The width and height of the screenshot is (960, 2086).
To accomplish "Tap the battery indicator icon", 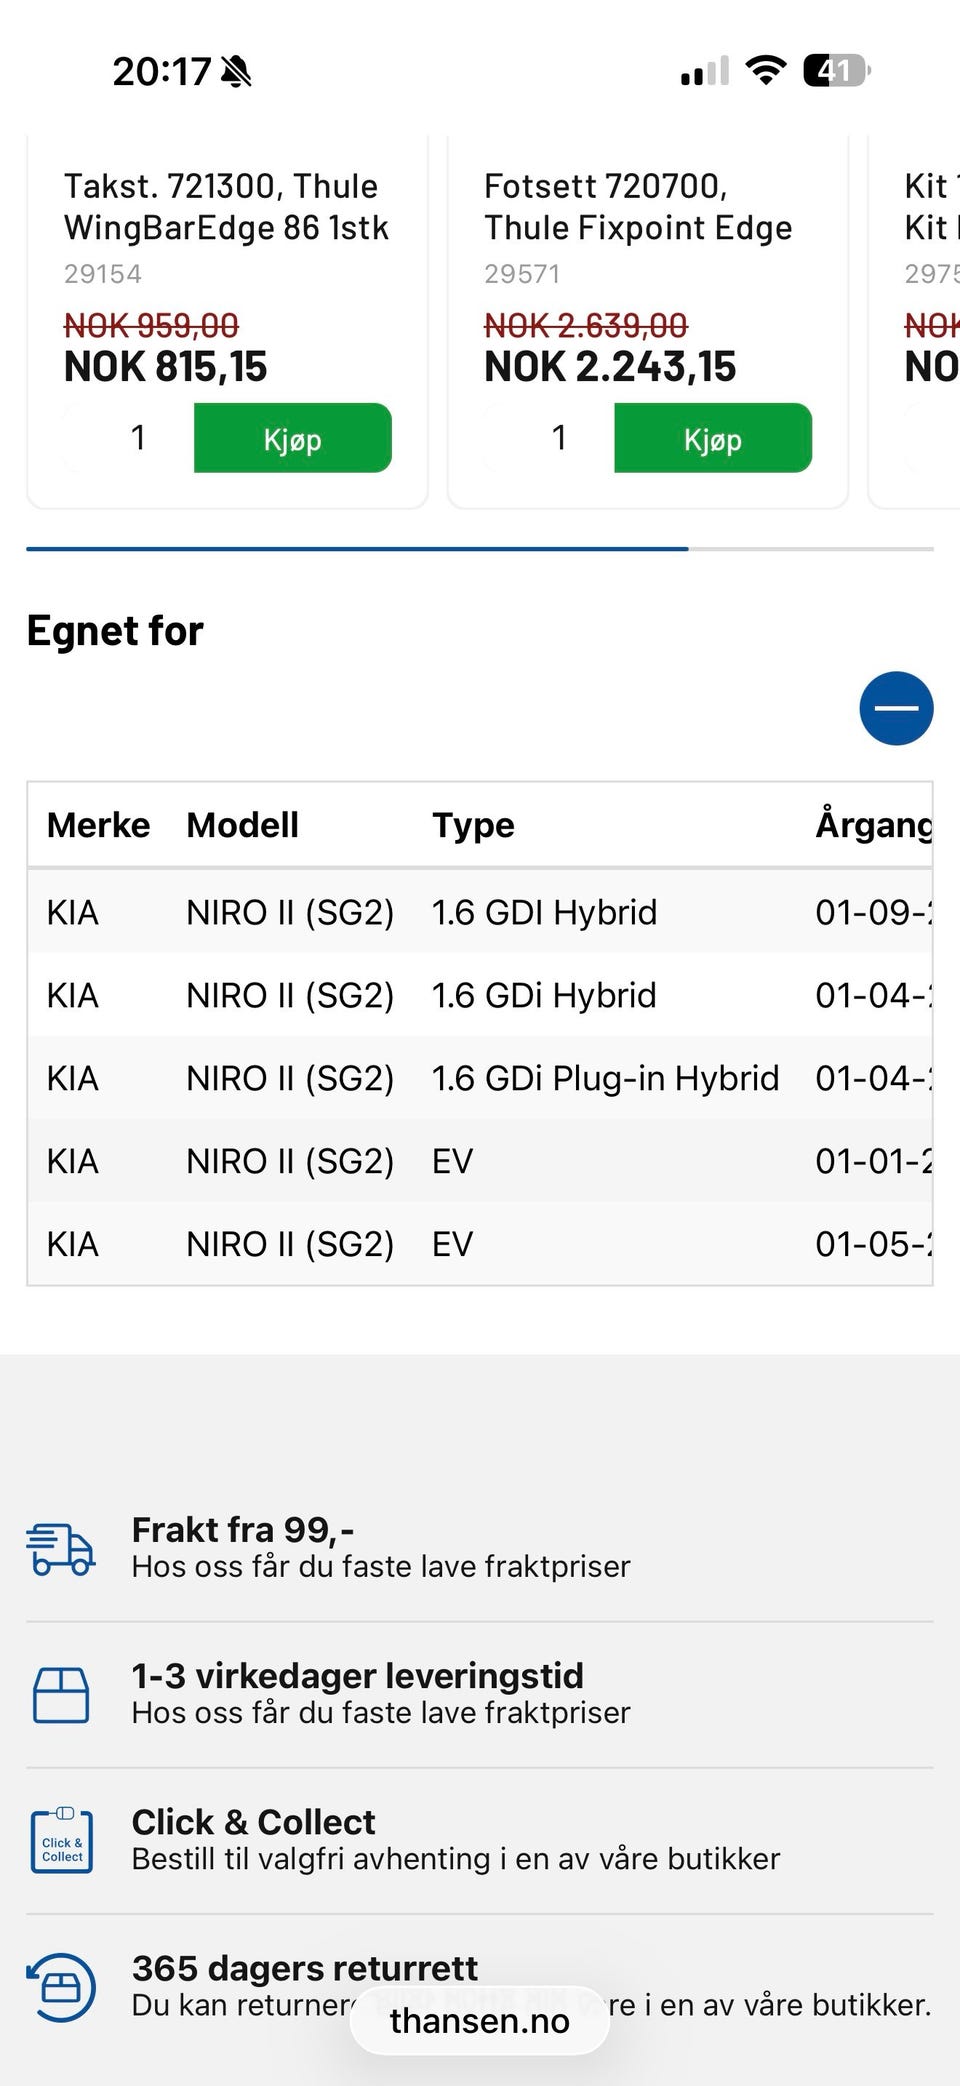I will click(x=837, y=70).
